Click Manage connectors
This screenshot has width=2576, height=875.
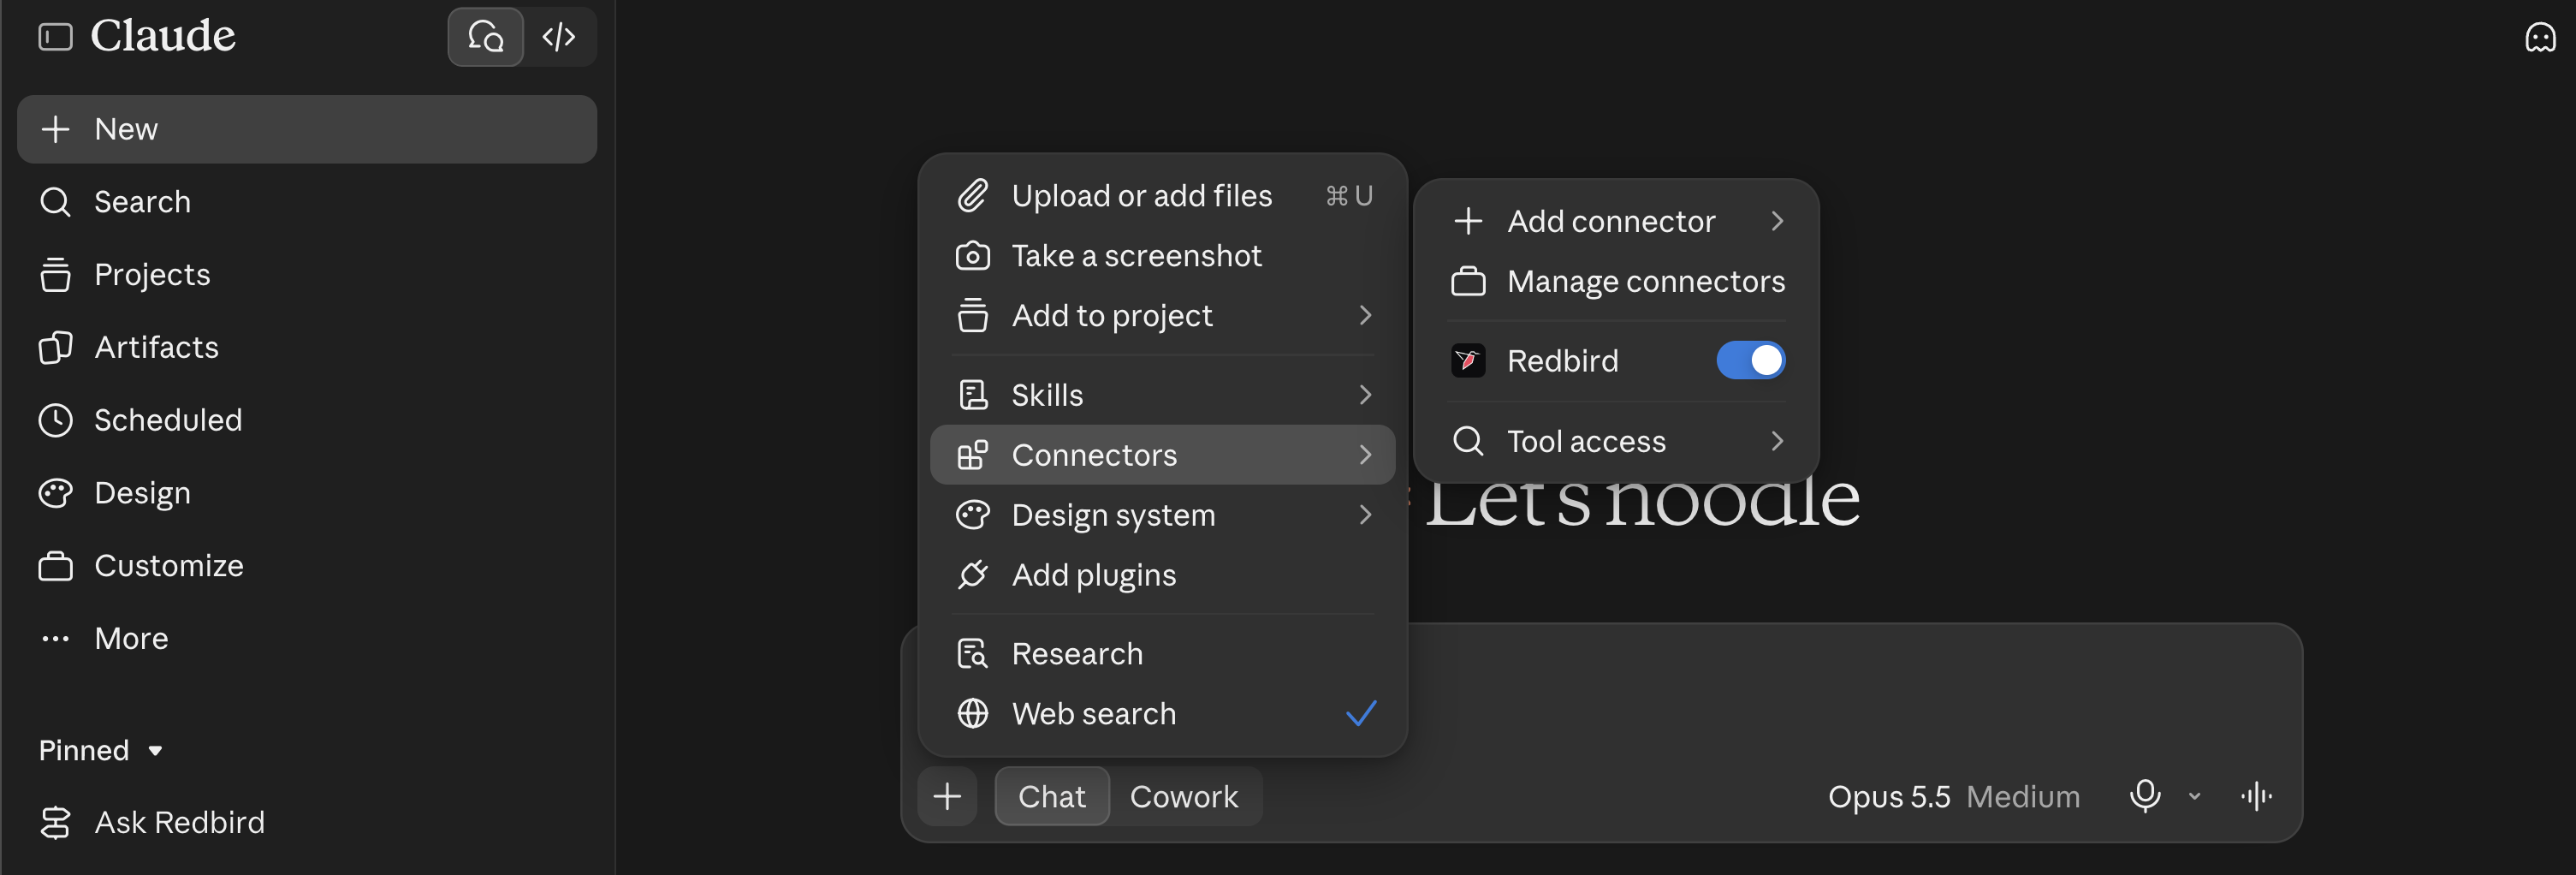coord(1616,282)
